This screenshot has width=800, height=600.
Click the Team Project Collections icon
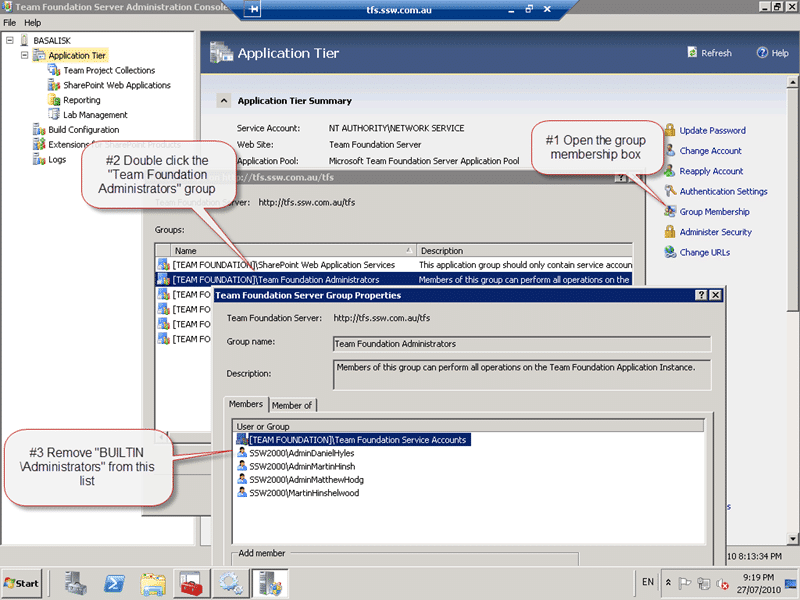pos(54,70)
